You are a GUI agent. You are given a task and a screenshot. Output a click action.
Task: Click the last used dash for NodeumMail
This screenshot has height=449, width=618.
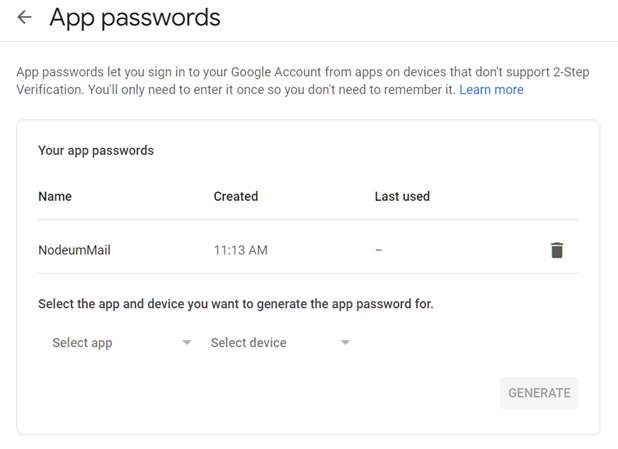(x=379, y=250)
